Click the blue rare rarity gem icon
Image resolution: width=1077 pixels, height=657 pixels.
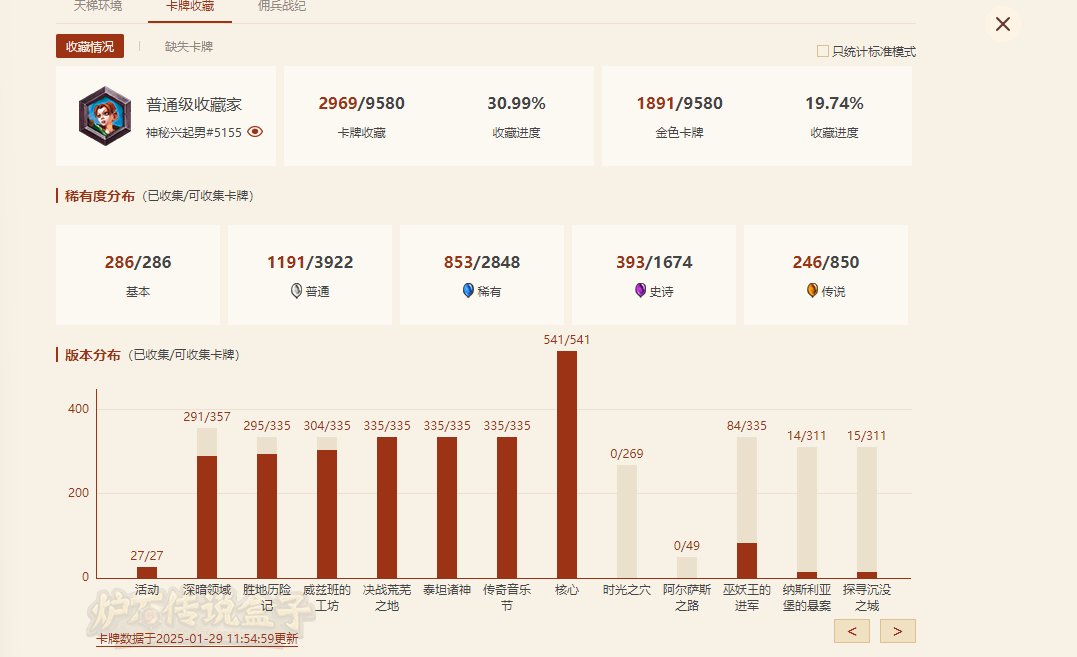pyautogui.click(x=468, y=291)
